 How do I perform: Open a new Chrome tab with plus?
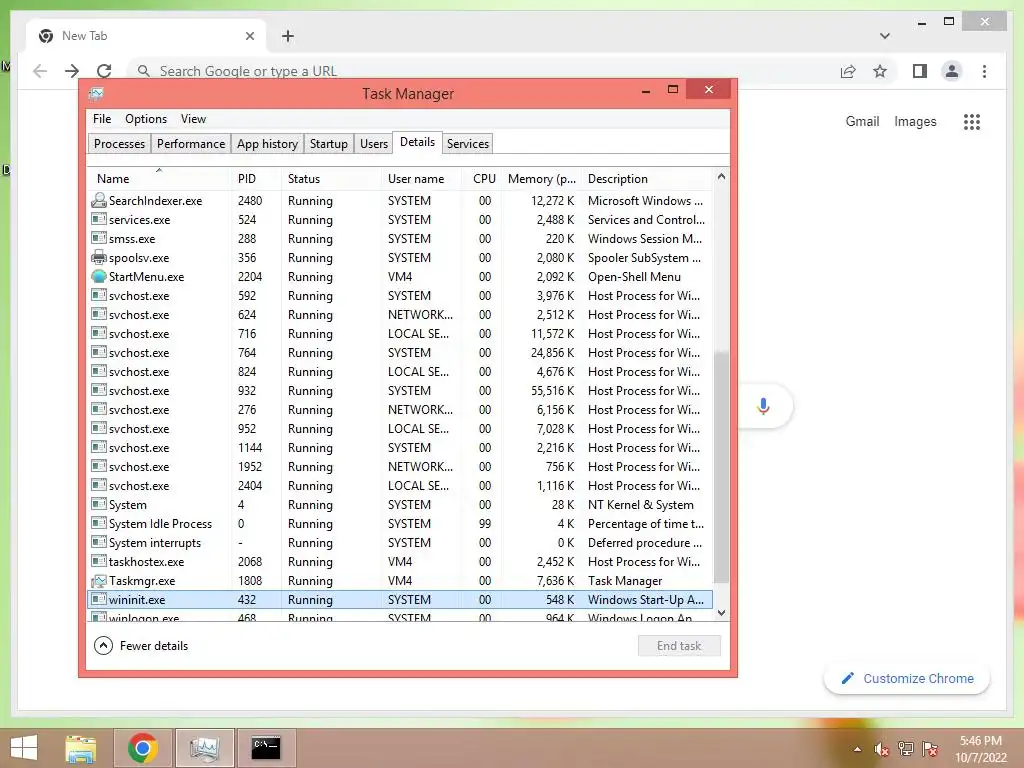click(287, 36)
